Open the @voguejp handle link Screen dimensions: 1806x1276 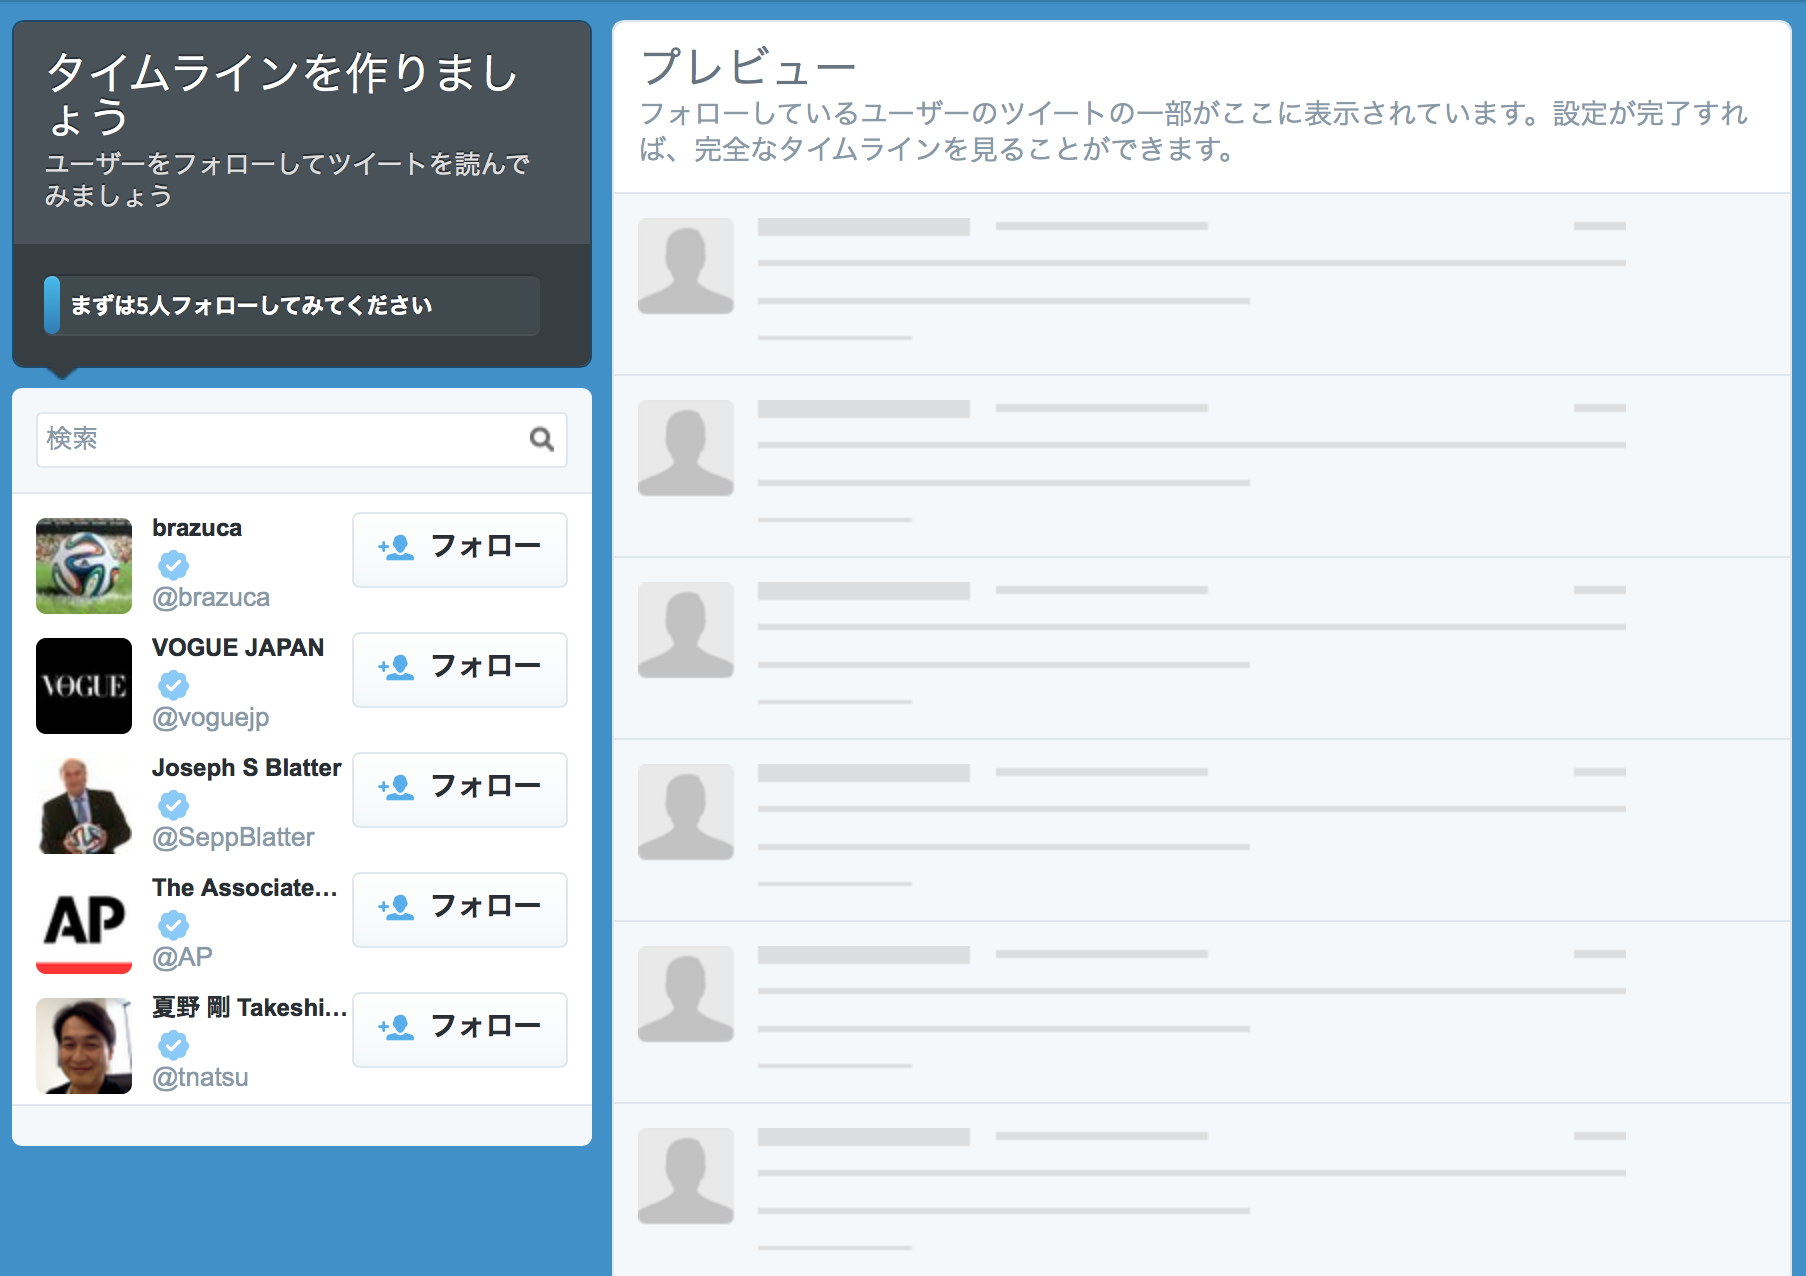210,717
